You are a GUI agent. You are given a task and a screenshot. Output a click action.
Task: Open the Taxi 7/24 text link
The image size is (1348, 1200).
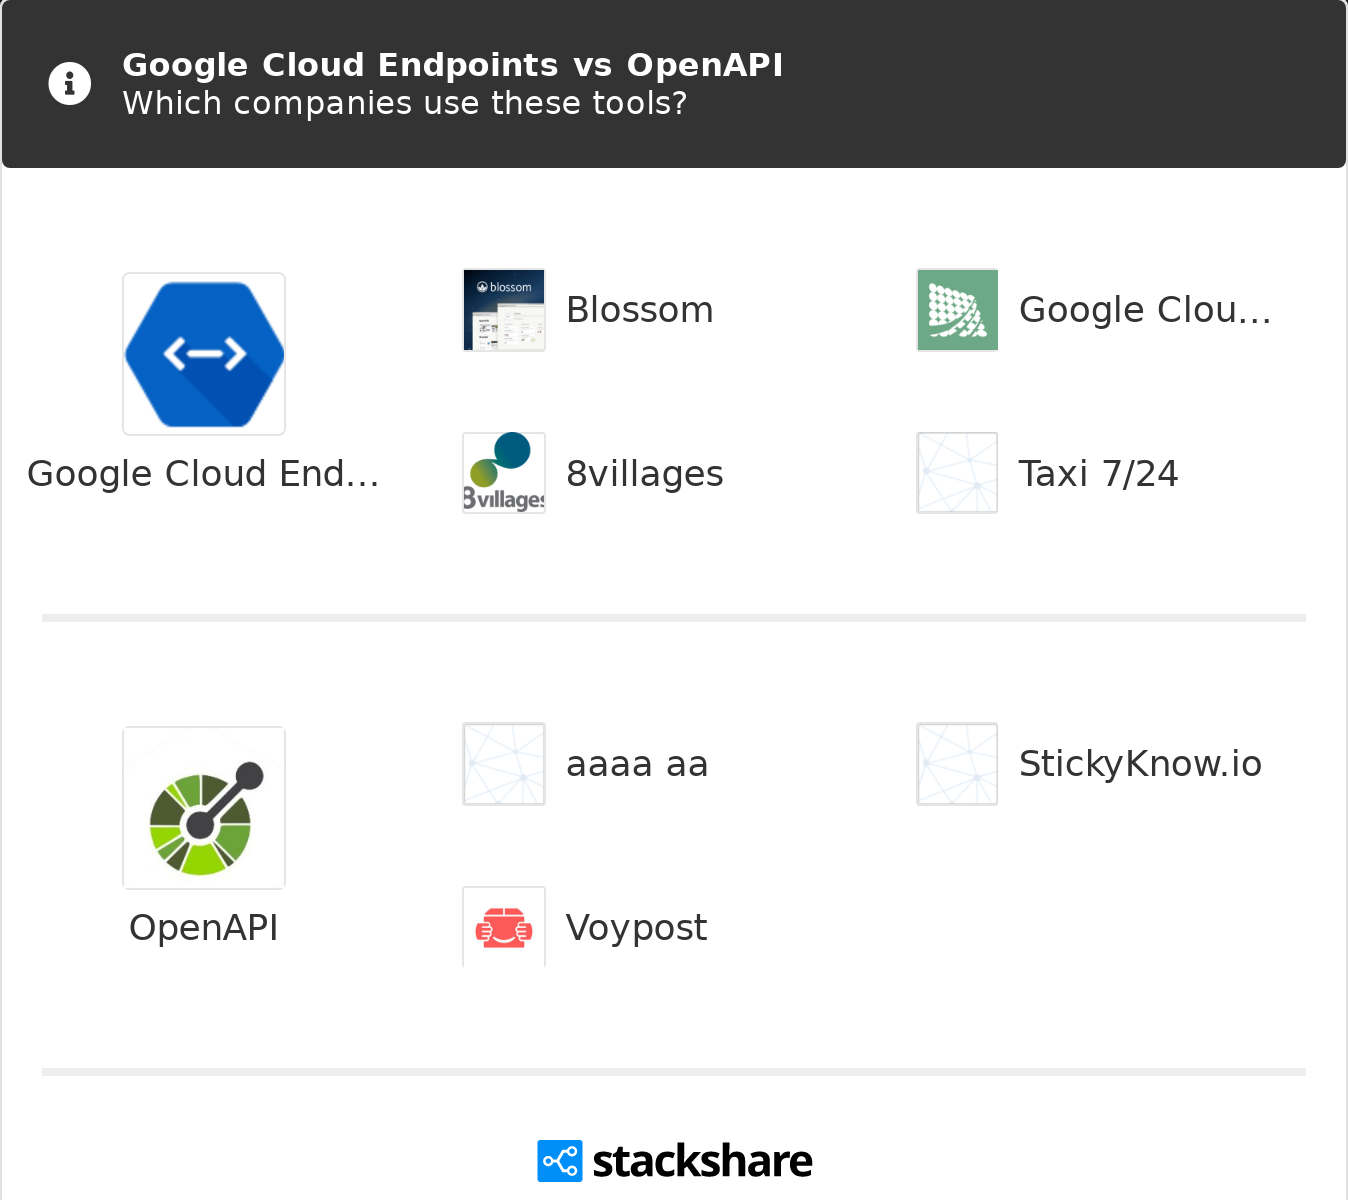1098,474
